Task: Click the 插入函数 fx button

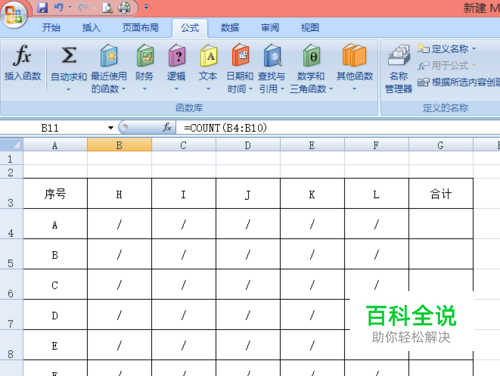Action: (x=22, y=63)
